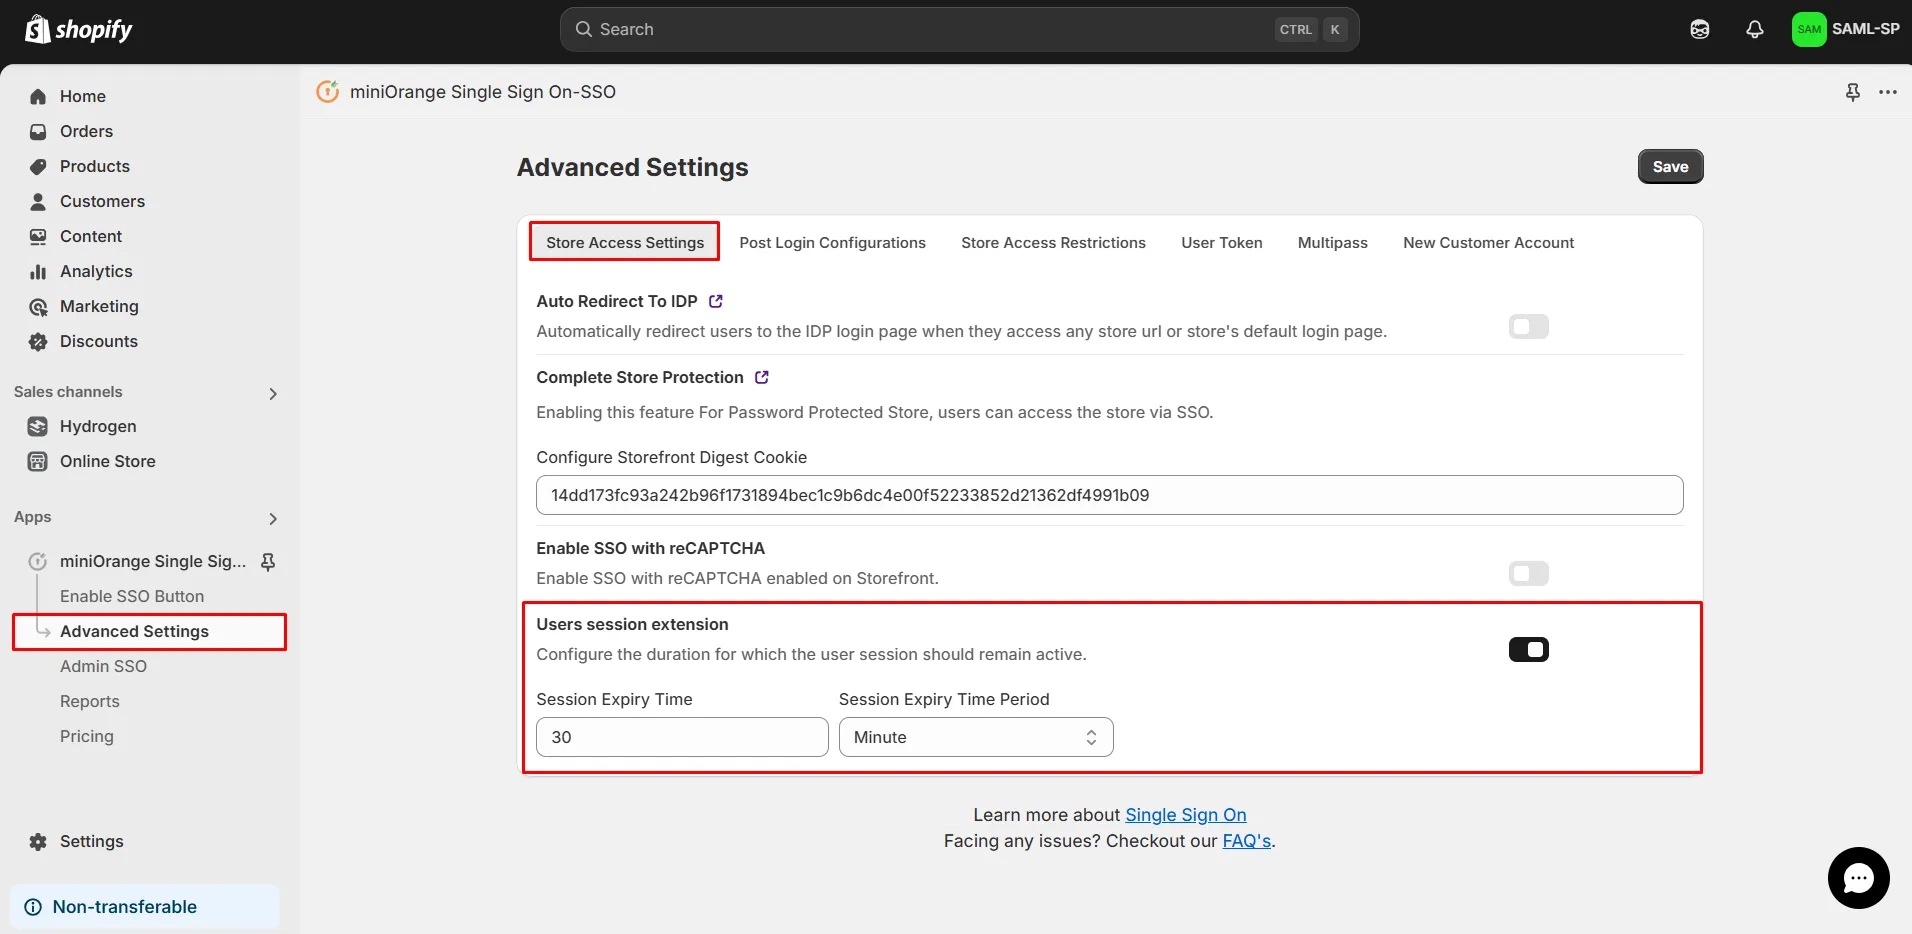
Task: Click the Save button
Action: pos(1671,167)
